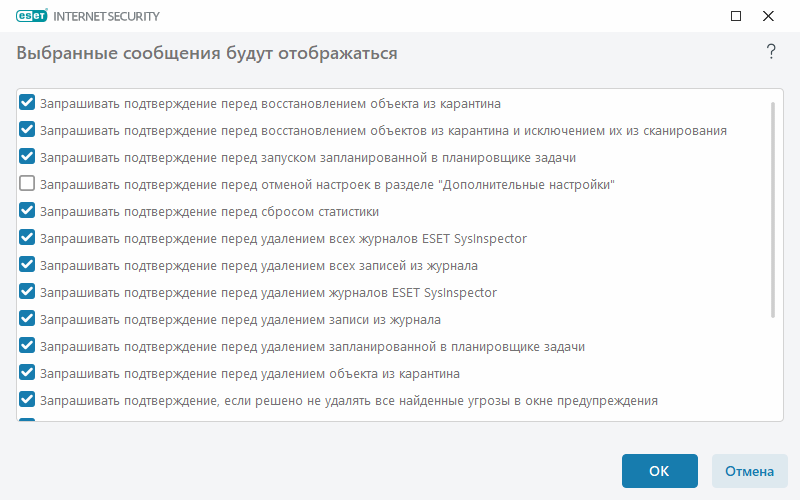The width and height of the screenshot is (800, 500).
Task: Uncheck confirmation before deleting all log records
Action: pos(27,264)
